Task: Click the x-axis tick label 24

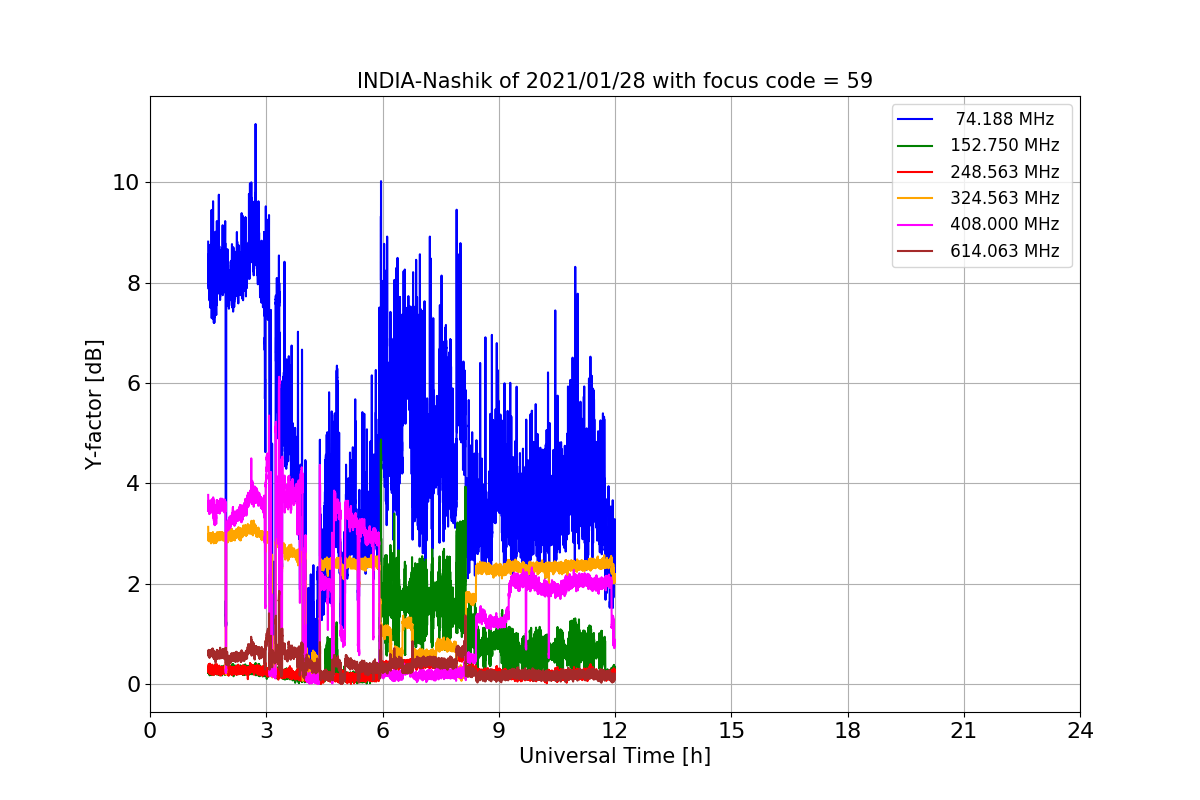Action: [1080, 731]
